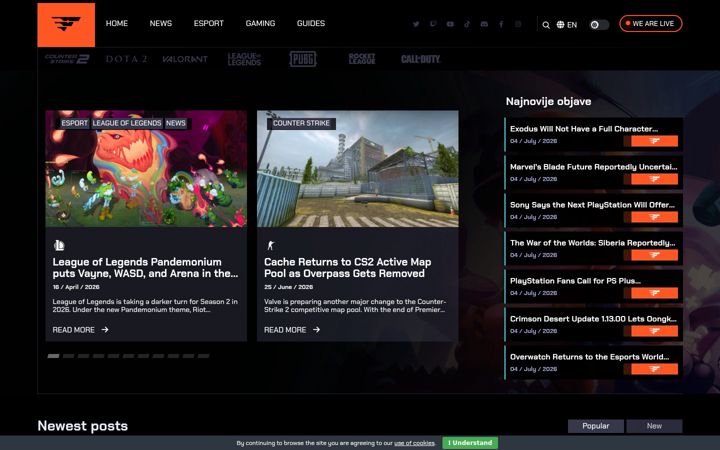Click the search magnifier icon
This screenshot has width=720, height=450.
(x=546, y=25)
